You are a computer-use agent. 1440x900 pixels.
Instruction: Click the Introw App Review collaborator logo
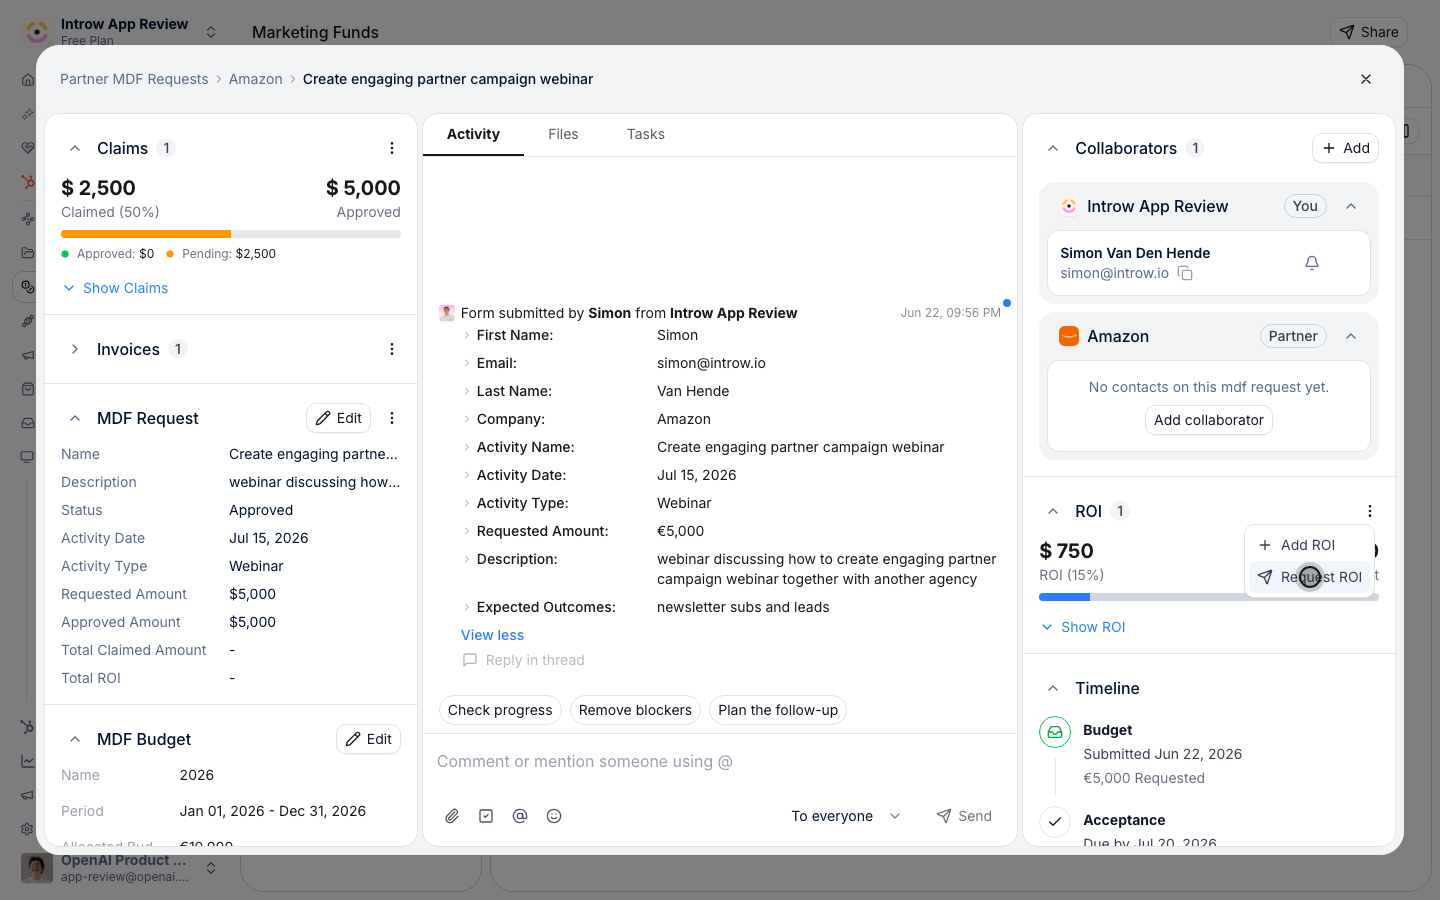click(1069, 206)
